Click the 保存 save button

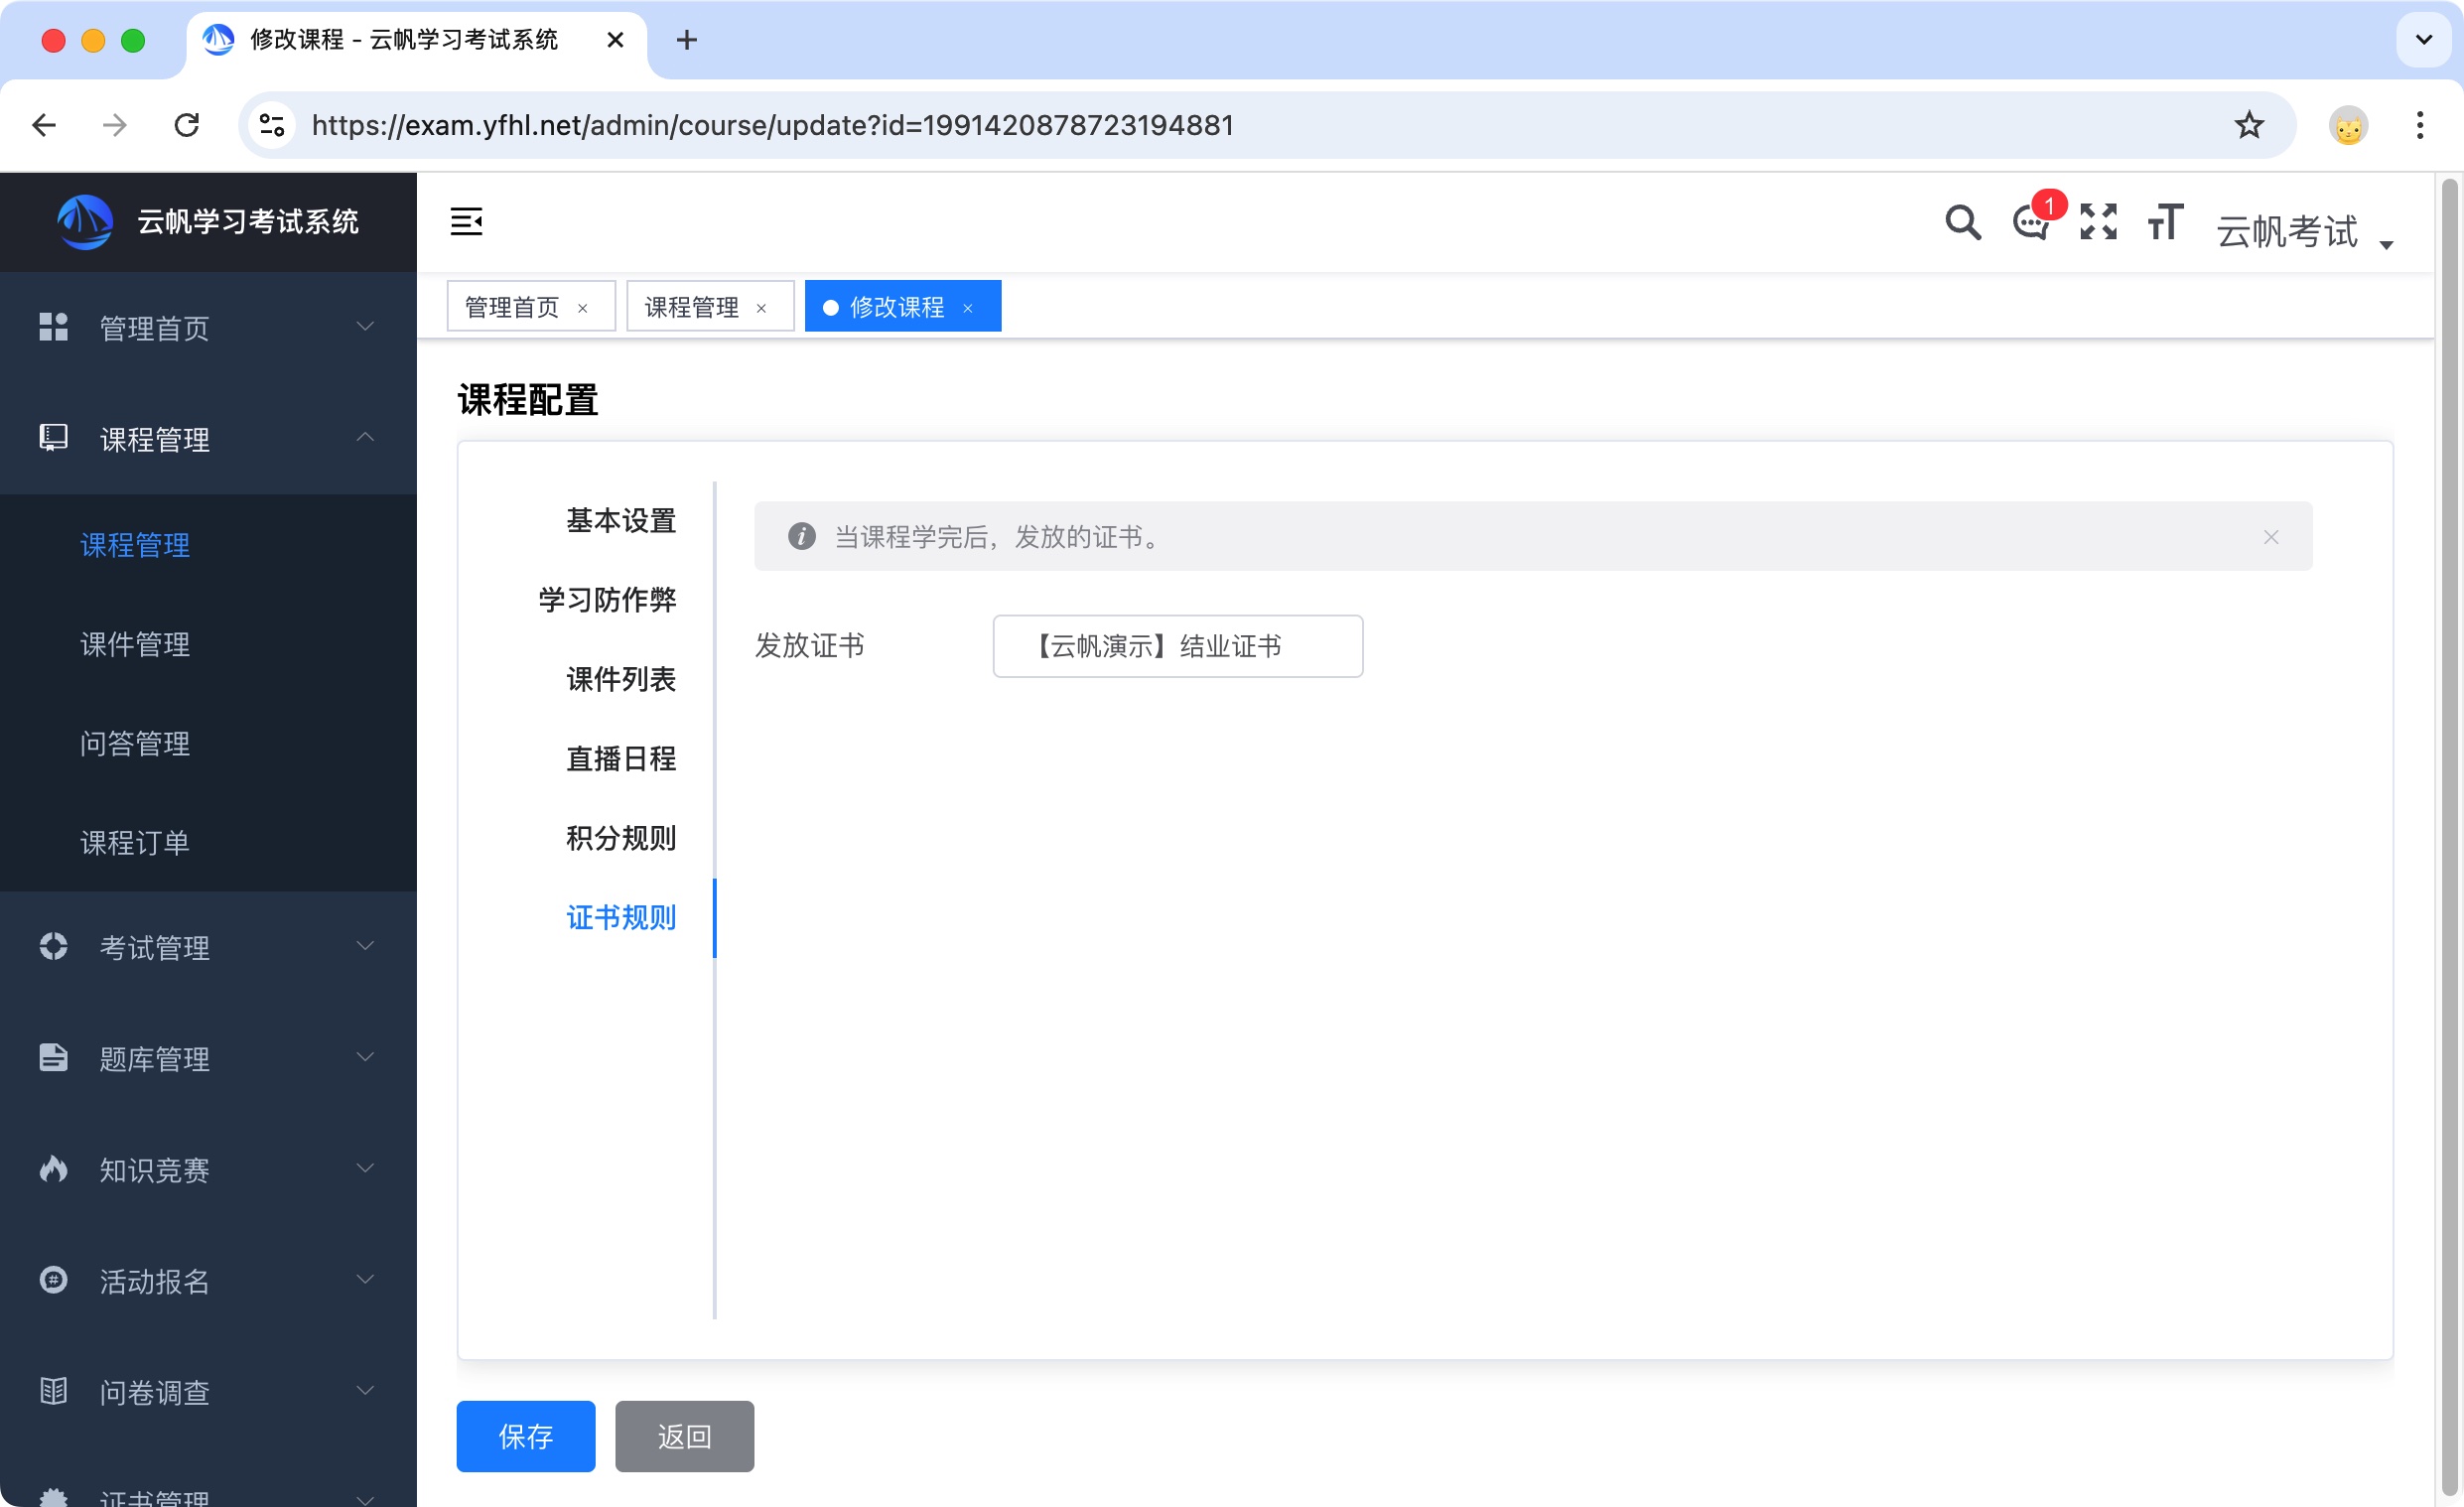point(525,1436)
